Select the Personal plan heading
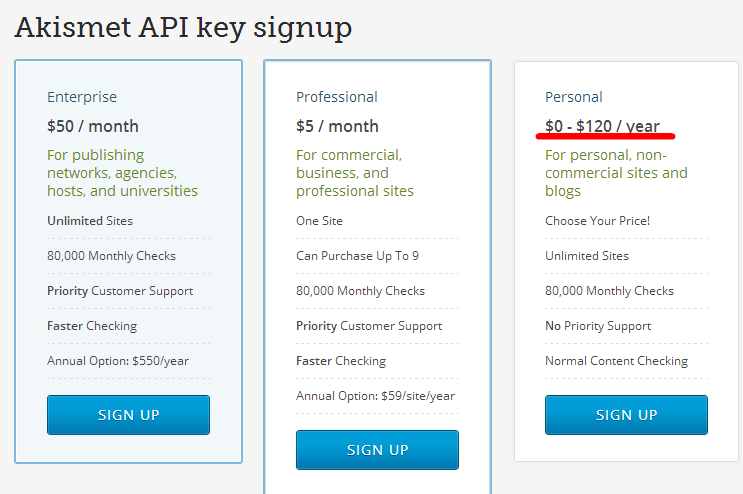Viewport: 743px width, 494px height. 574,97
